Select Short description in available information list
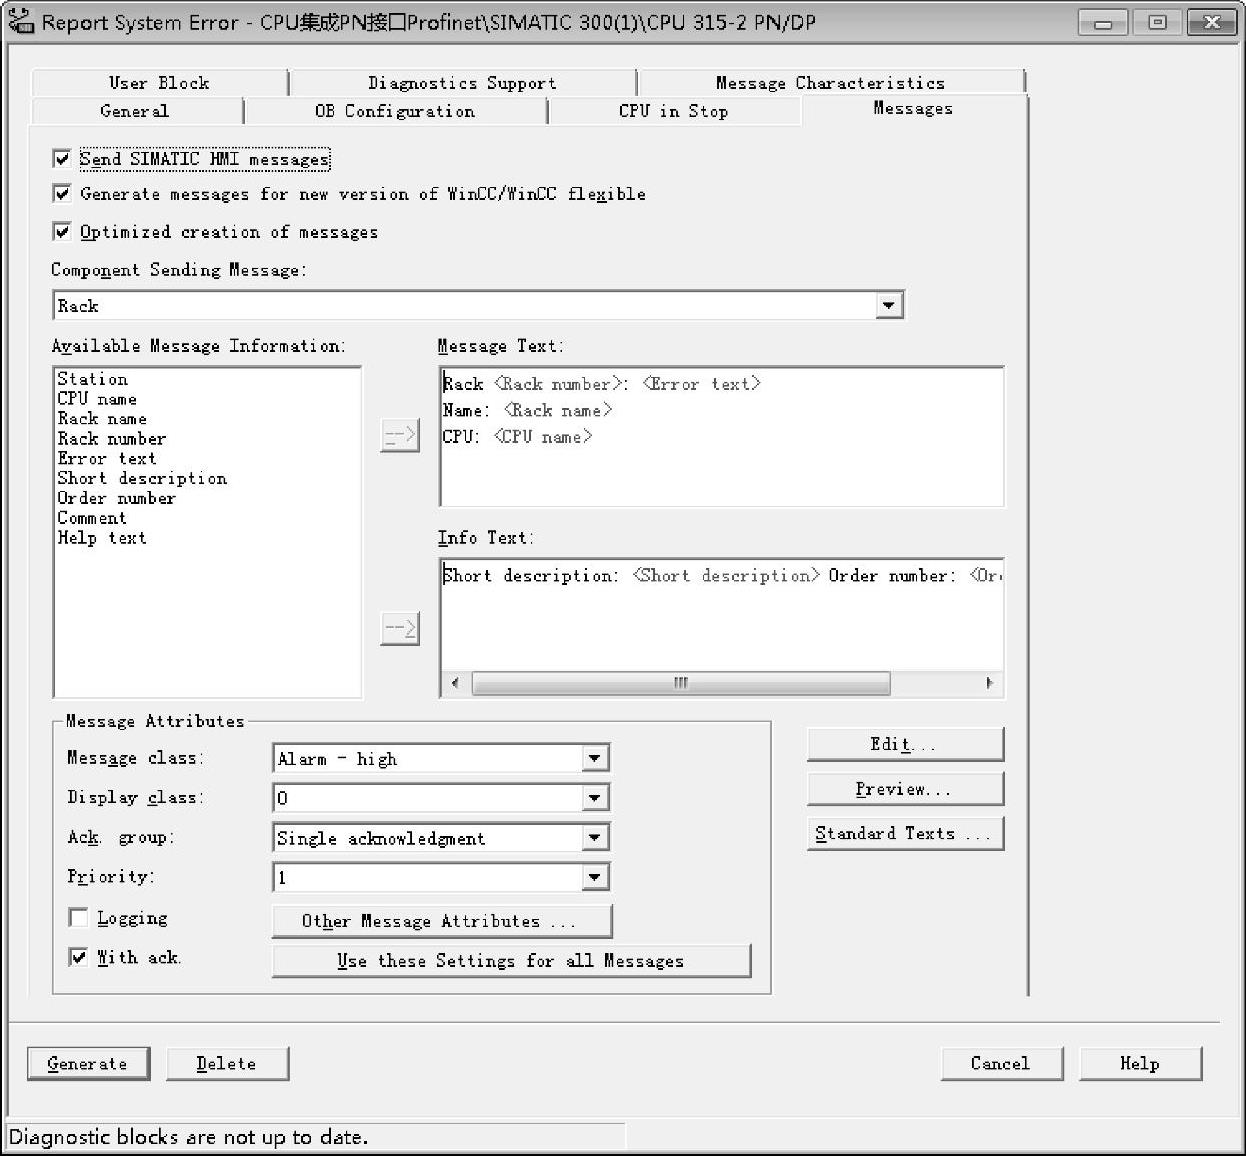This screenshot has width=1246, height=1156. [x=142, y=478]
